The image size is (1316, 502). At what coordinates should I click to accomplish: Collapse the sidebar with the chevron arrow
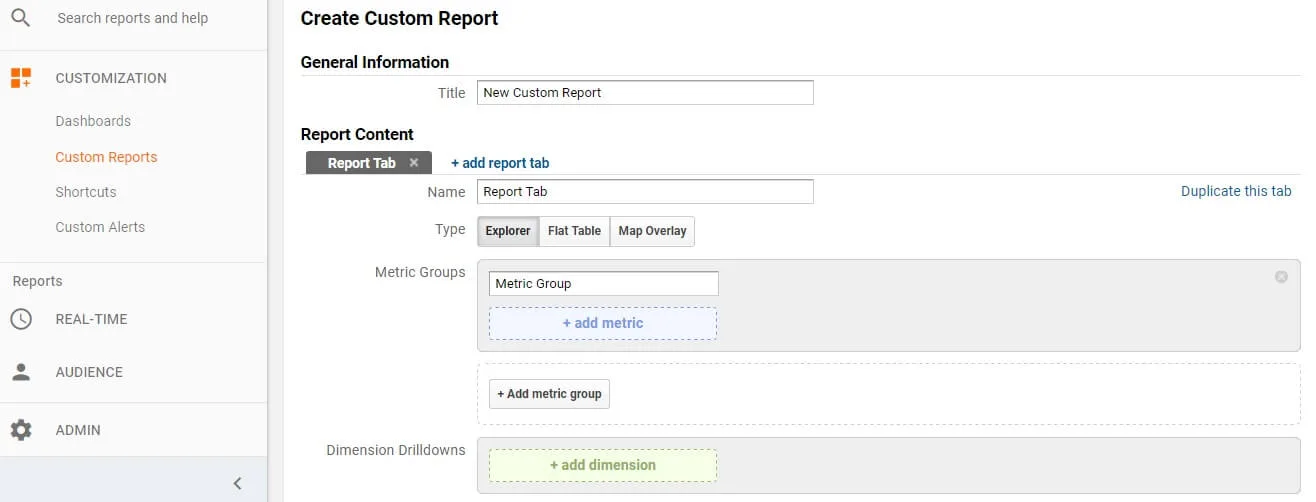point(237,484)
